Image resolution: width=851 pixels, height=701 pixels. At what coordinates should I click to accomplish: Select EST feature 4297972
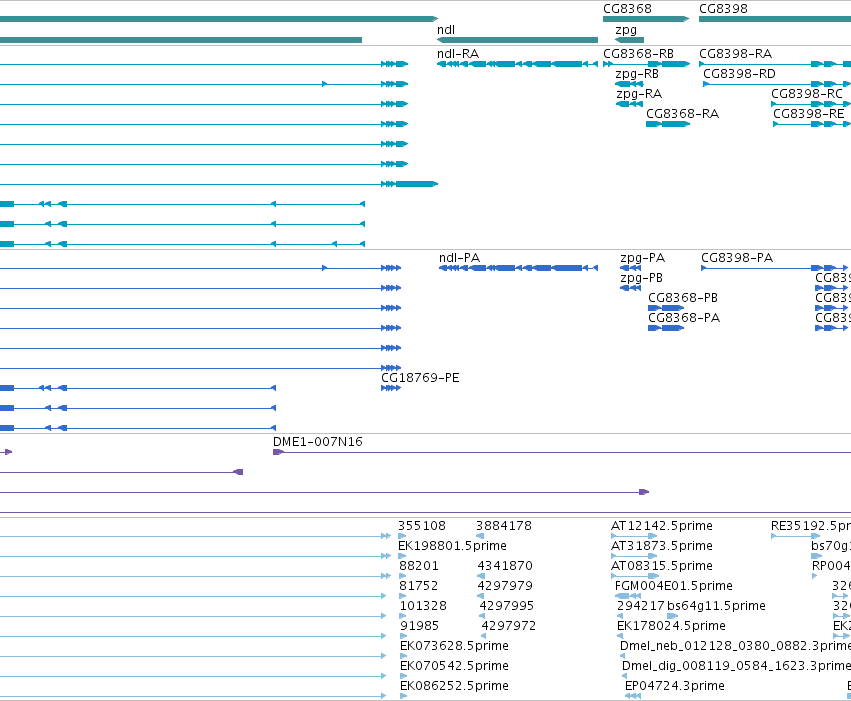(x=509, y=626)
